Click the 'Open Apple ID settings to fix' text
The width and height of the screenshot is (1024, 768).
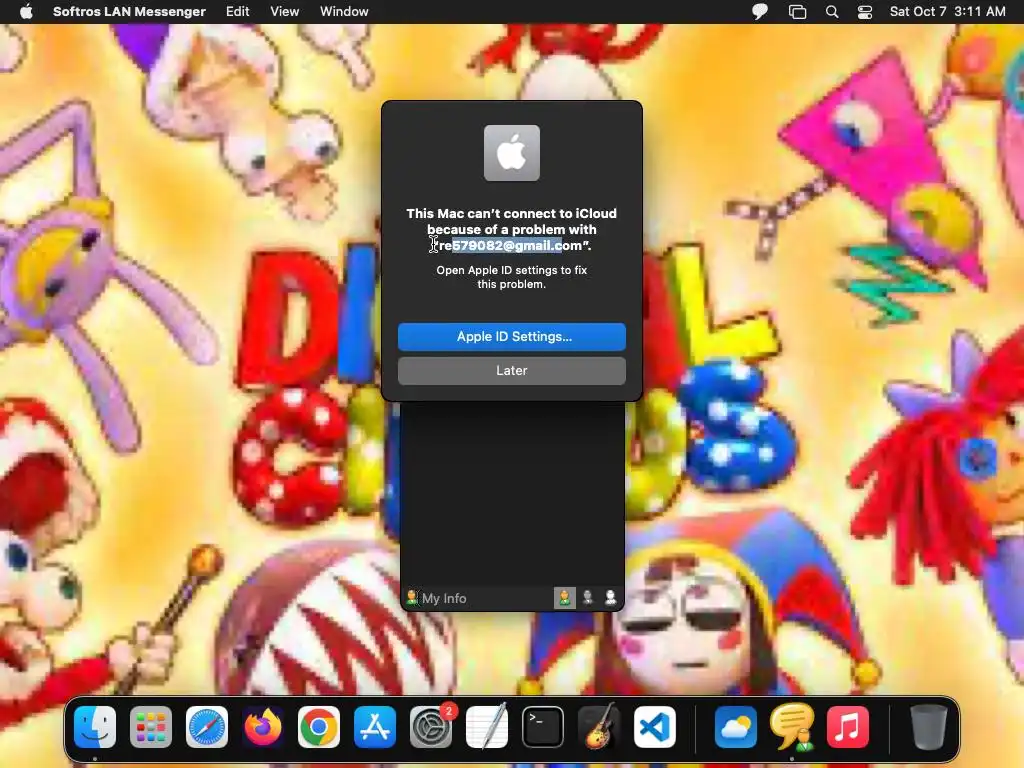click(x=511, y=270)
